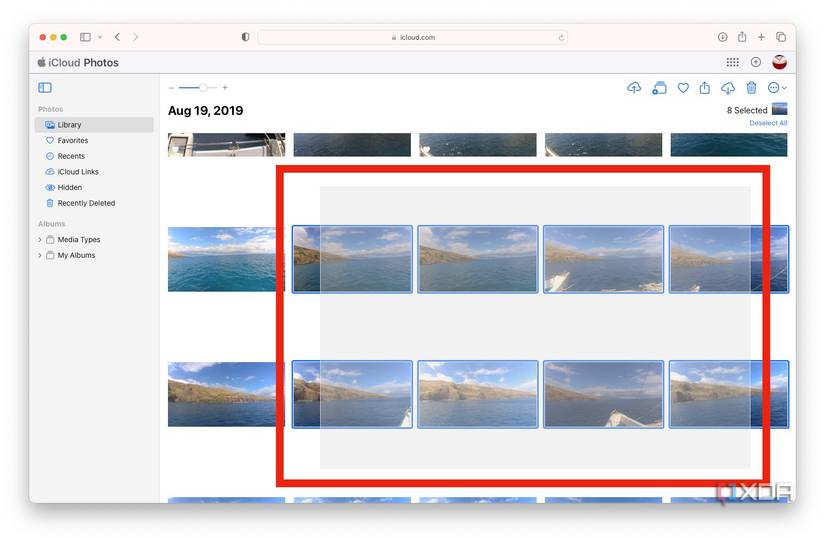Reload the page with the refresh icon
The image size is (825, 538).
point(561,37)
